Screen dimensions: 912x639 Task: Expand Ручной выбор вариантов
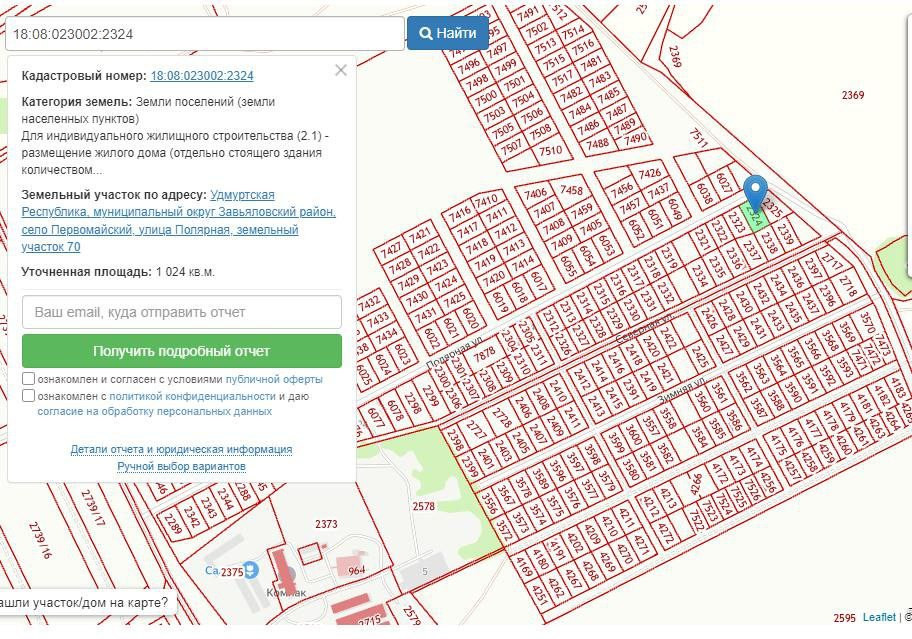(x=181, y=466)
